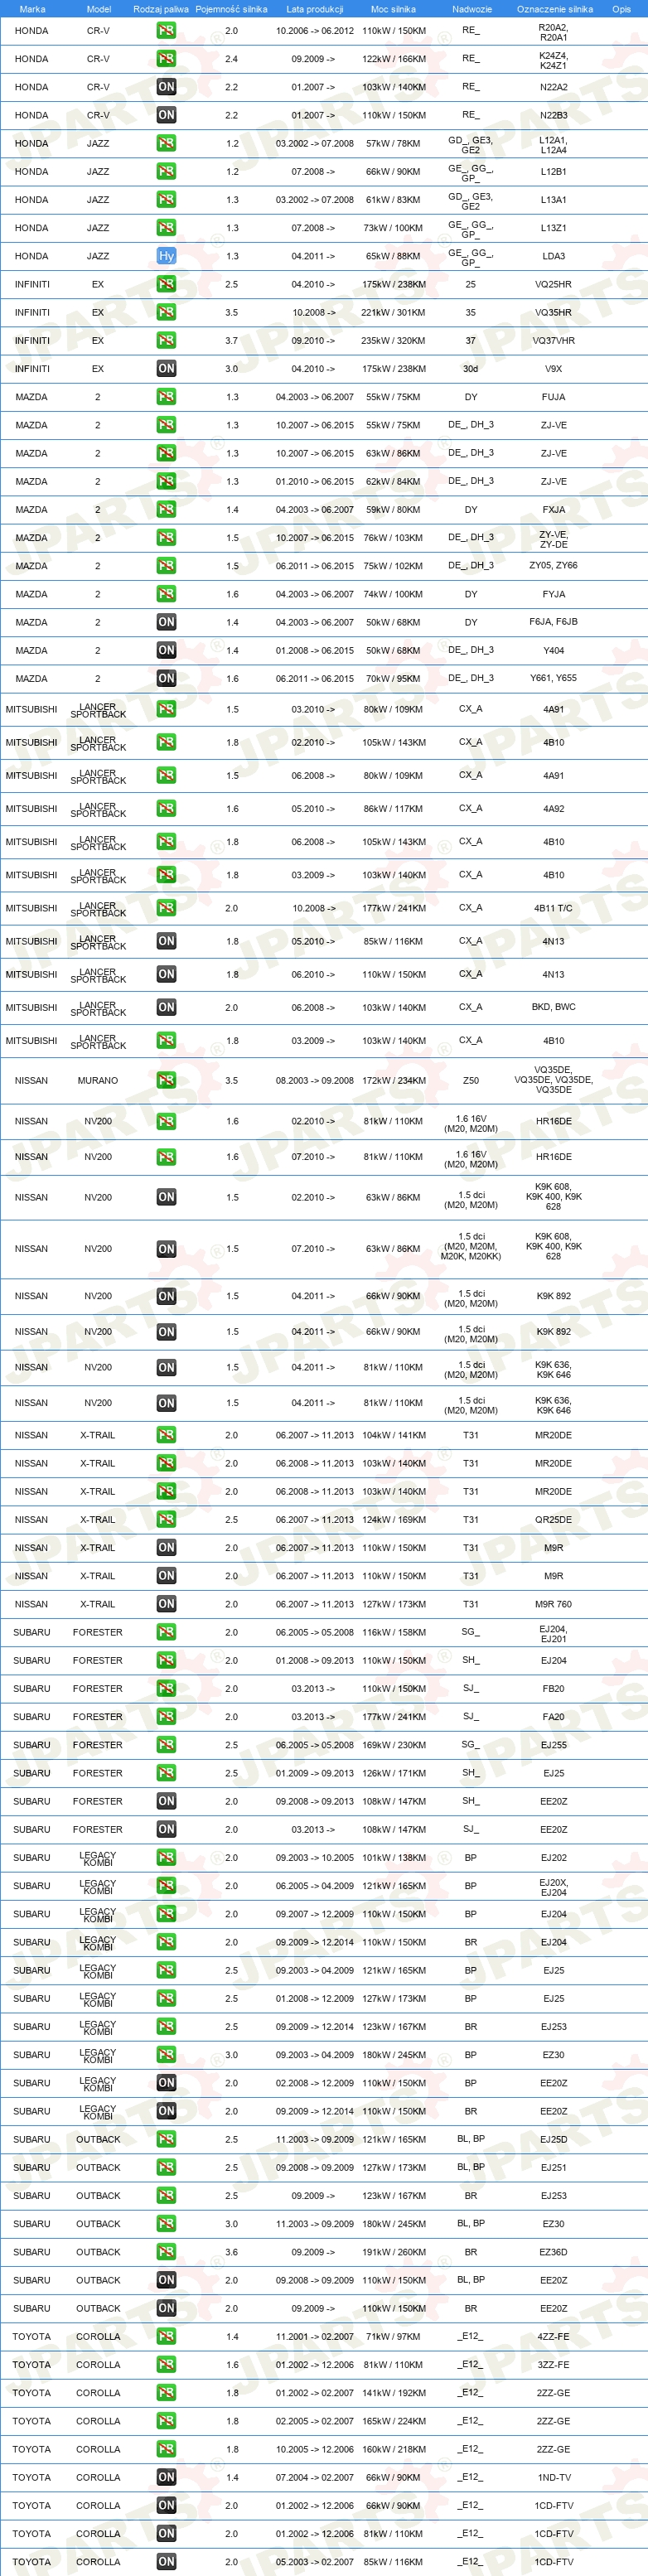Select body code cell 30d
Viewport: 648px width, 2576px height.
471,369
